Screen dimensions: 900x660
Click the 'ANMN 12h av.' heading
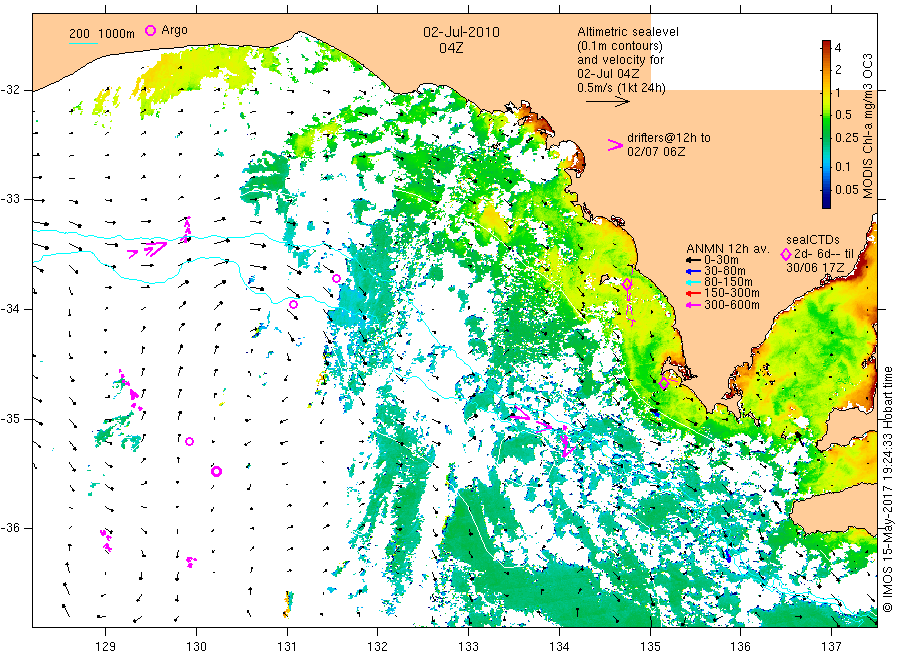click(727, 249)
